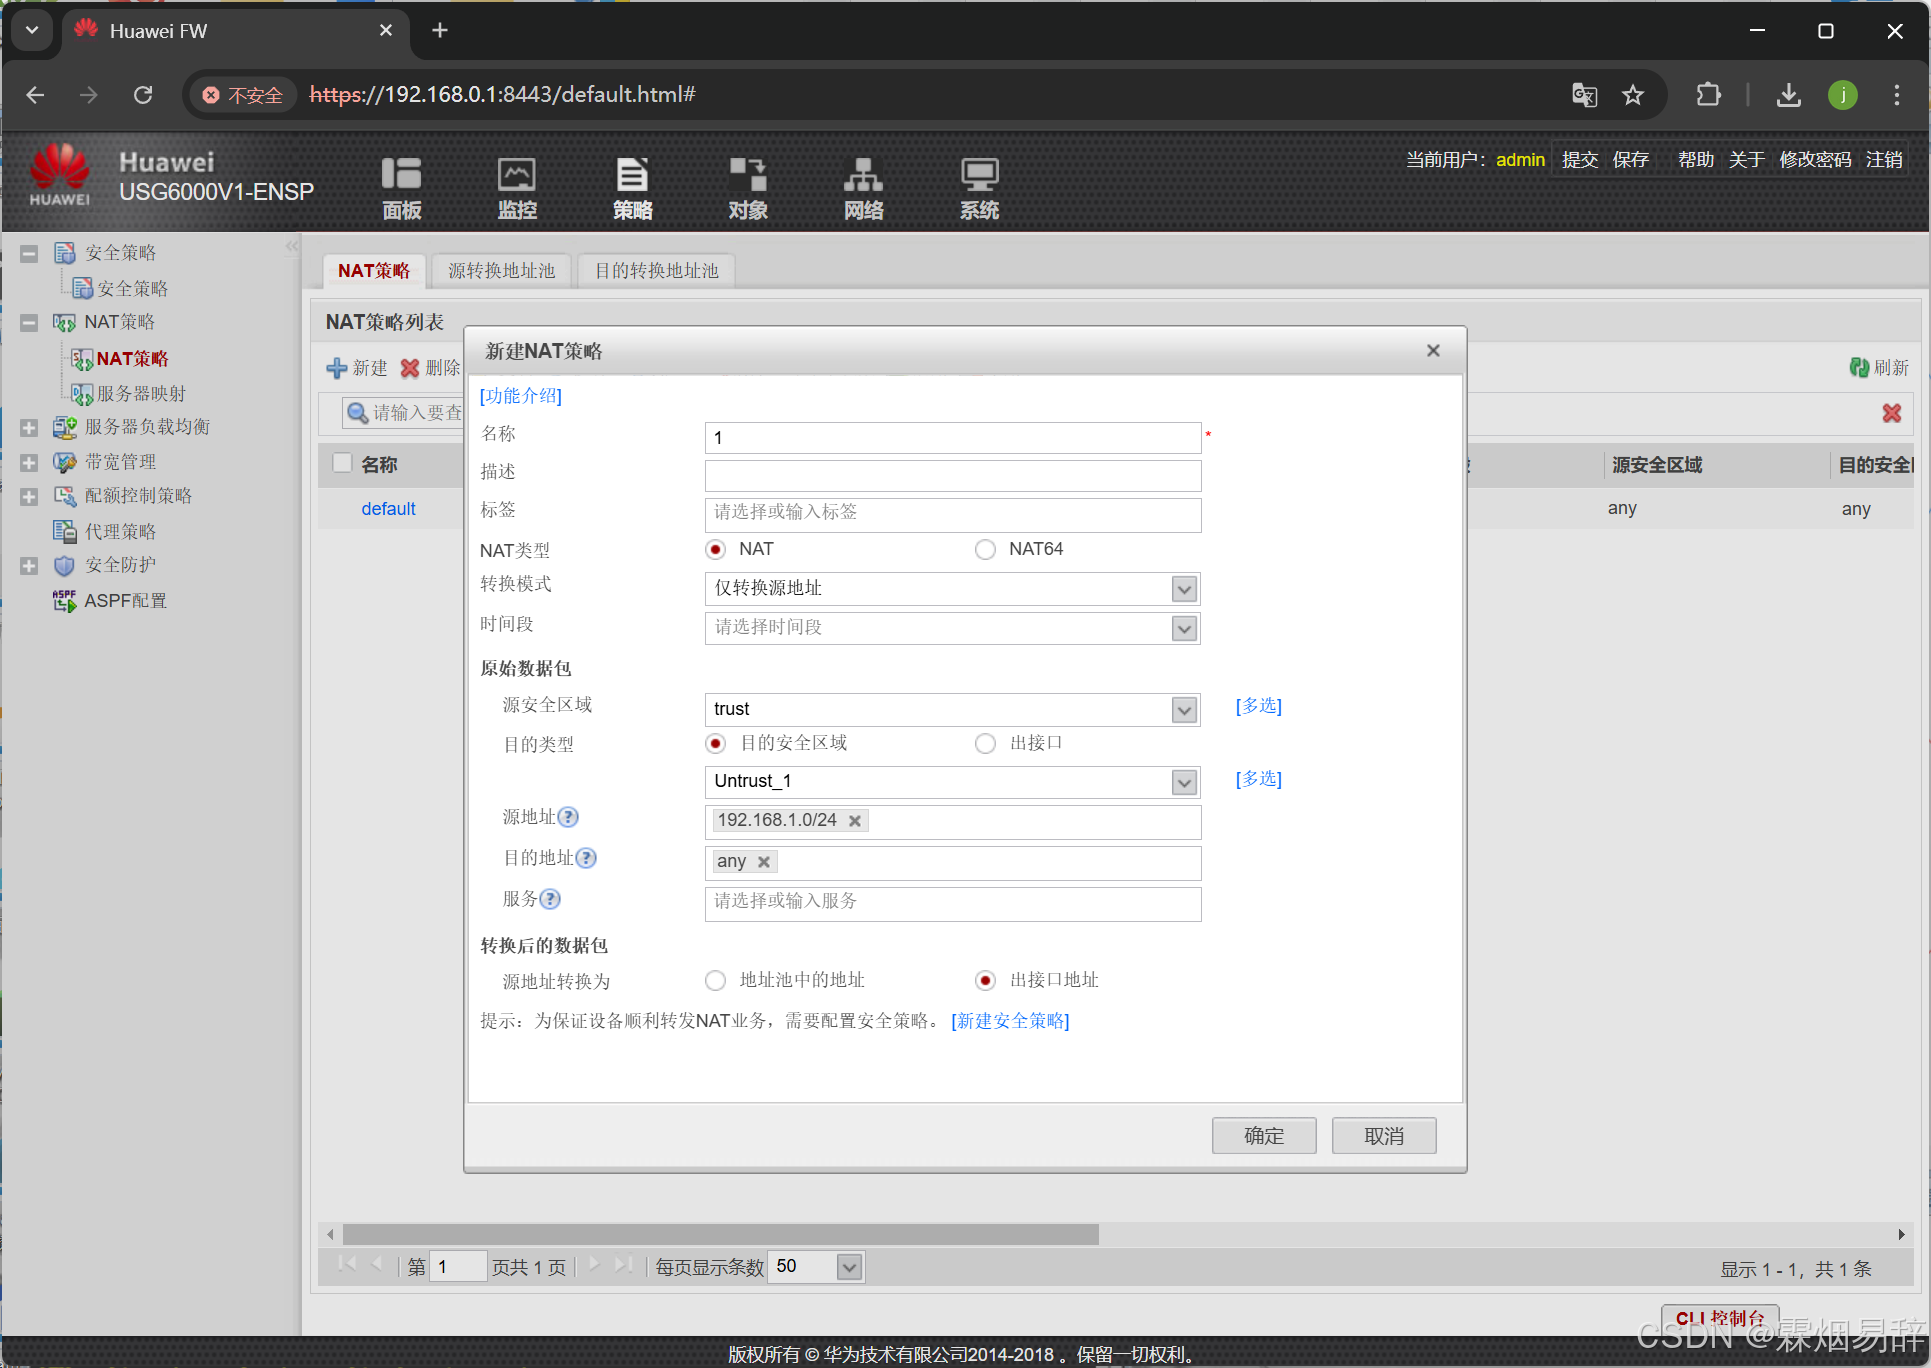1931x1368 pixels.
Task: Click the 对象 objects icon
Action: point(747,175)
